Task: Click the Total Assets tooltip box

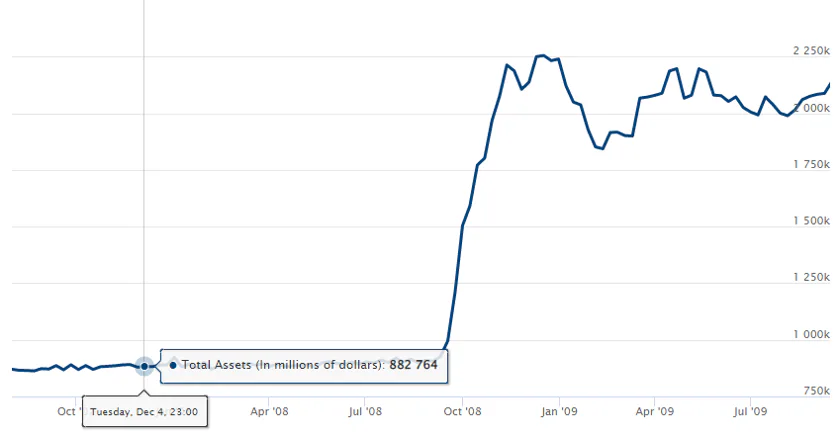Action: pyautogui.click(x=304, y=366)
